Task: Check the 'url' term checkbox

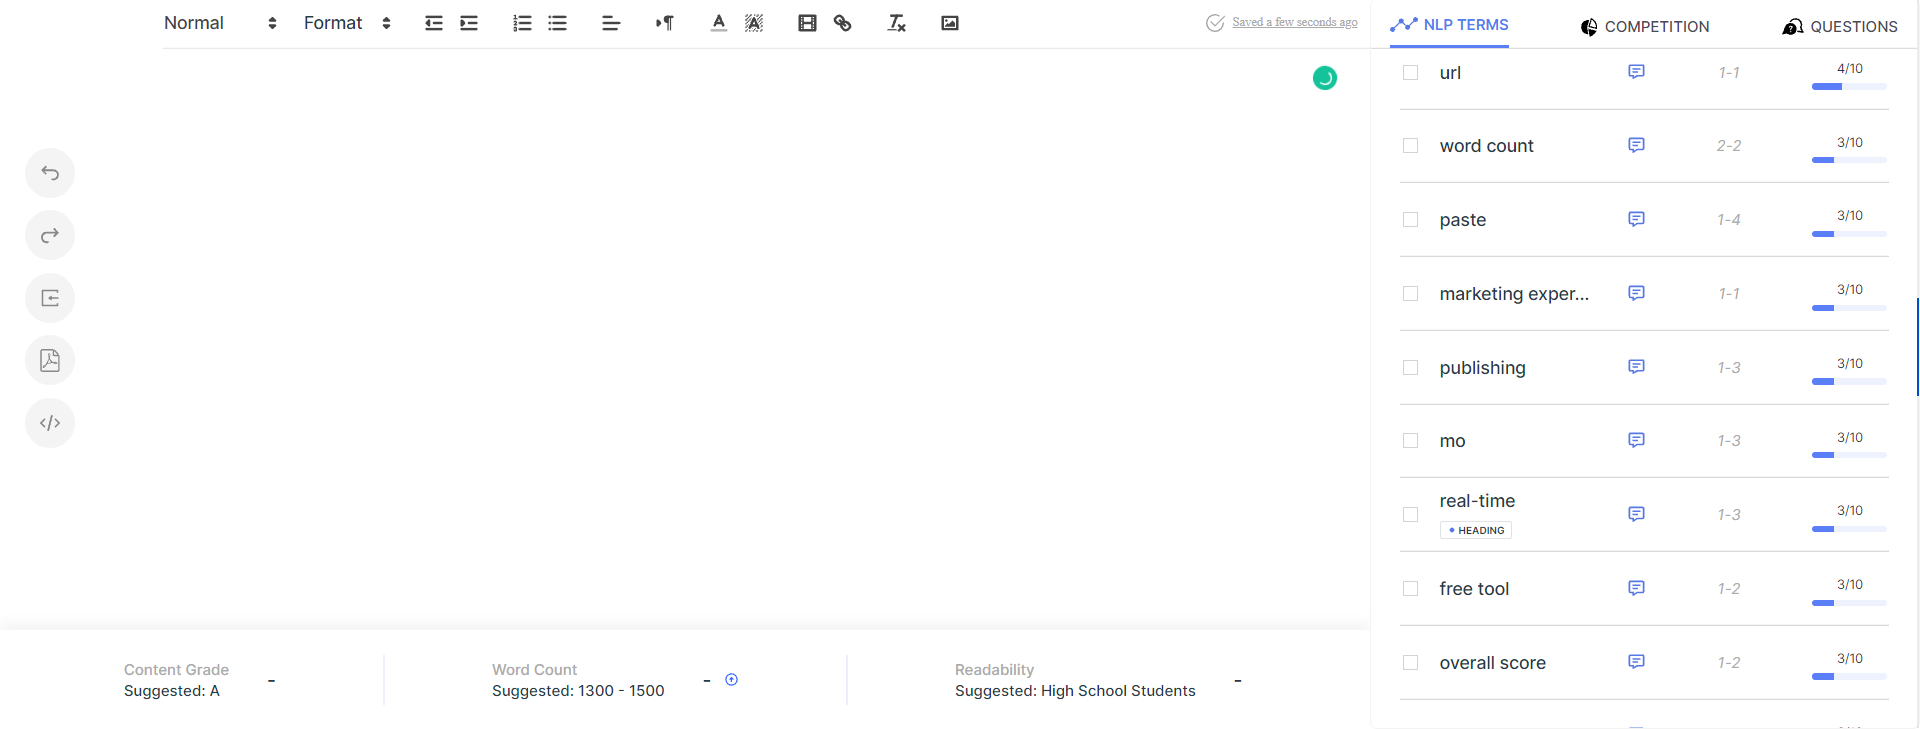Action: (1410, 73)
